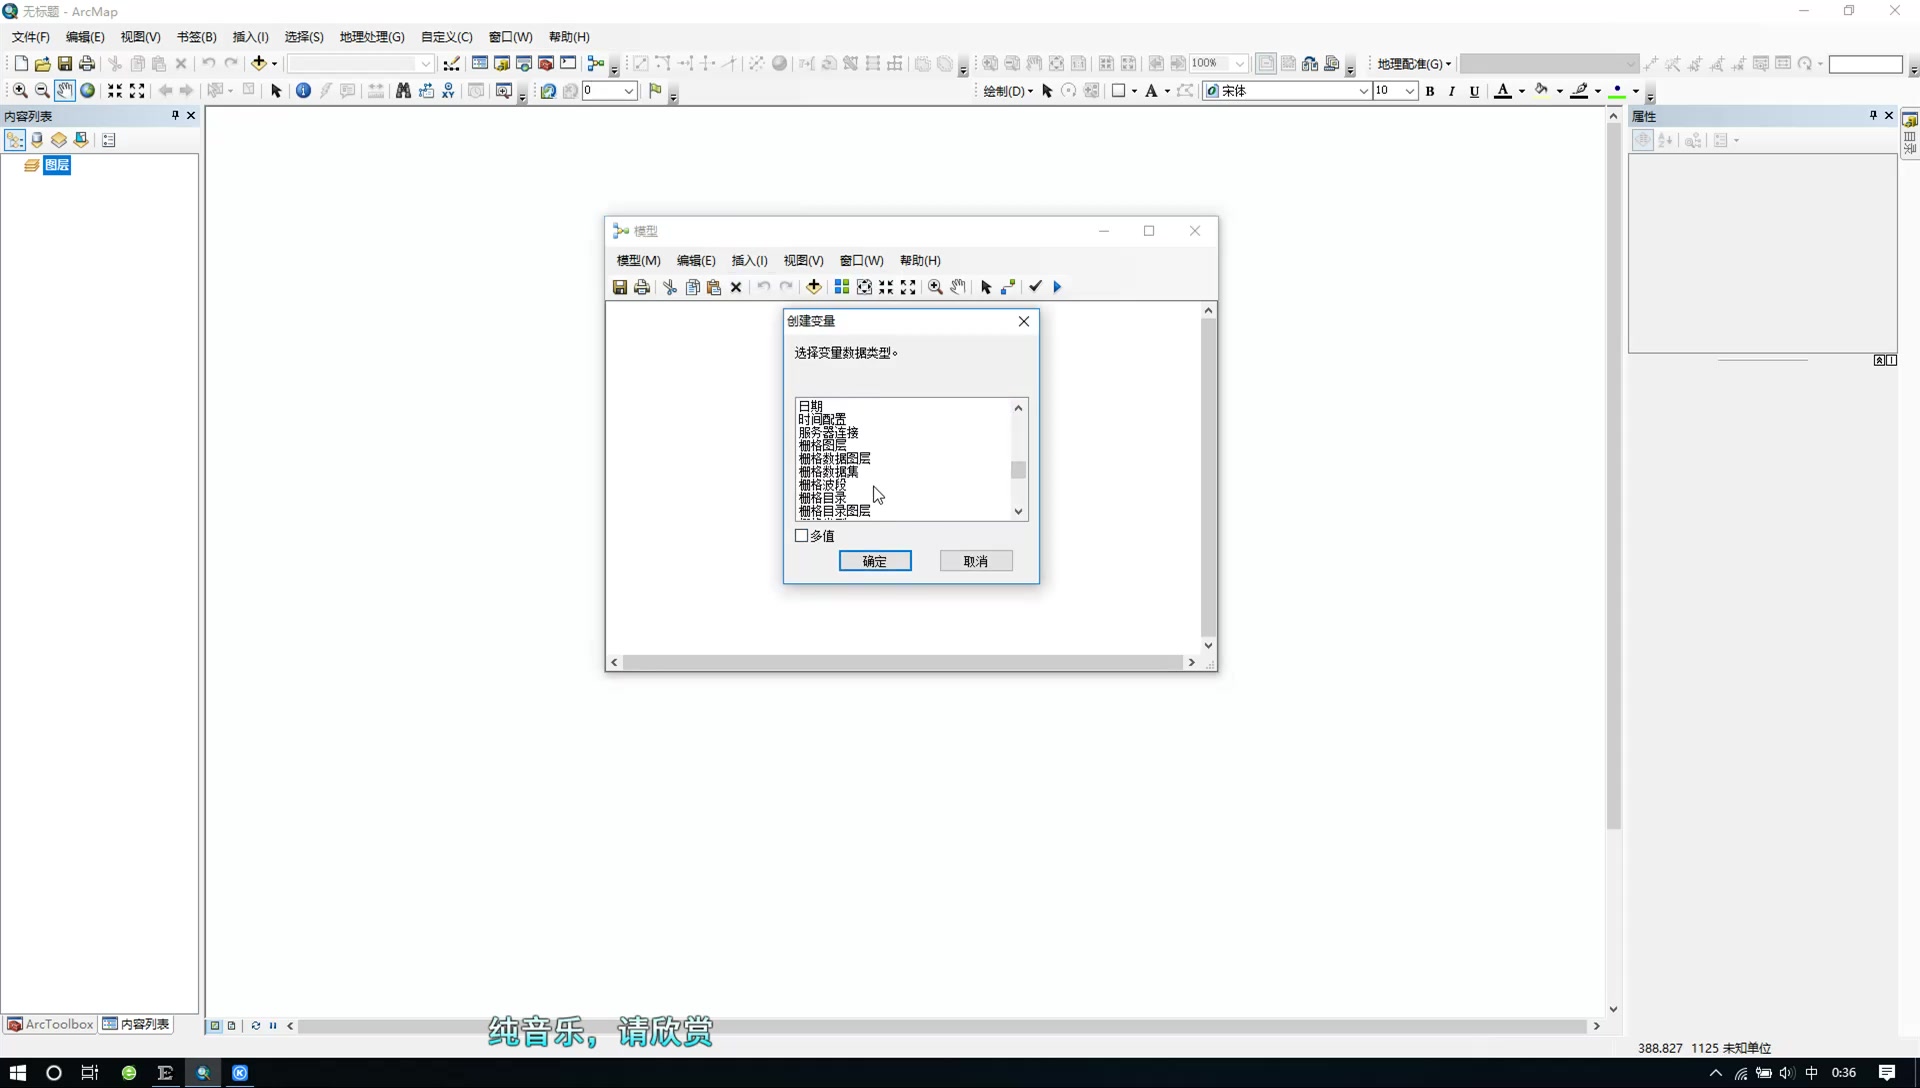The width and height of the screenshot is (1920, 1088).
Task: Select 栅格数据集 in the data type list
Action: coord(828,472)
